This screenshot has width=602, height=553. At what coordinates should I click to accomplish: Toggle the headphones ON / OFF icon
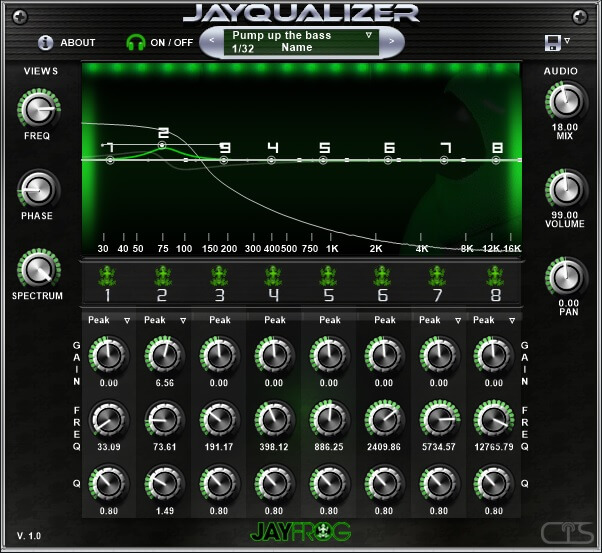tap(136, 42)
